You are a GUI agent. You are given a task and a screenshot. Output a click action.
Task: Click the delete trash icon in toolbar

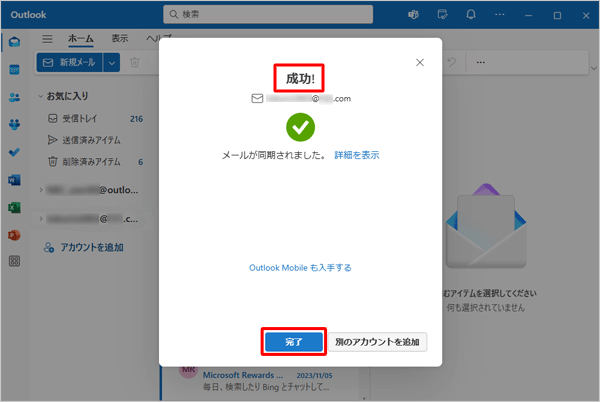pyautogui.click(x=135, y=62)
